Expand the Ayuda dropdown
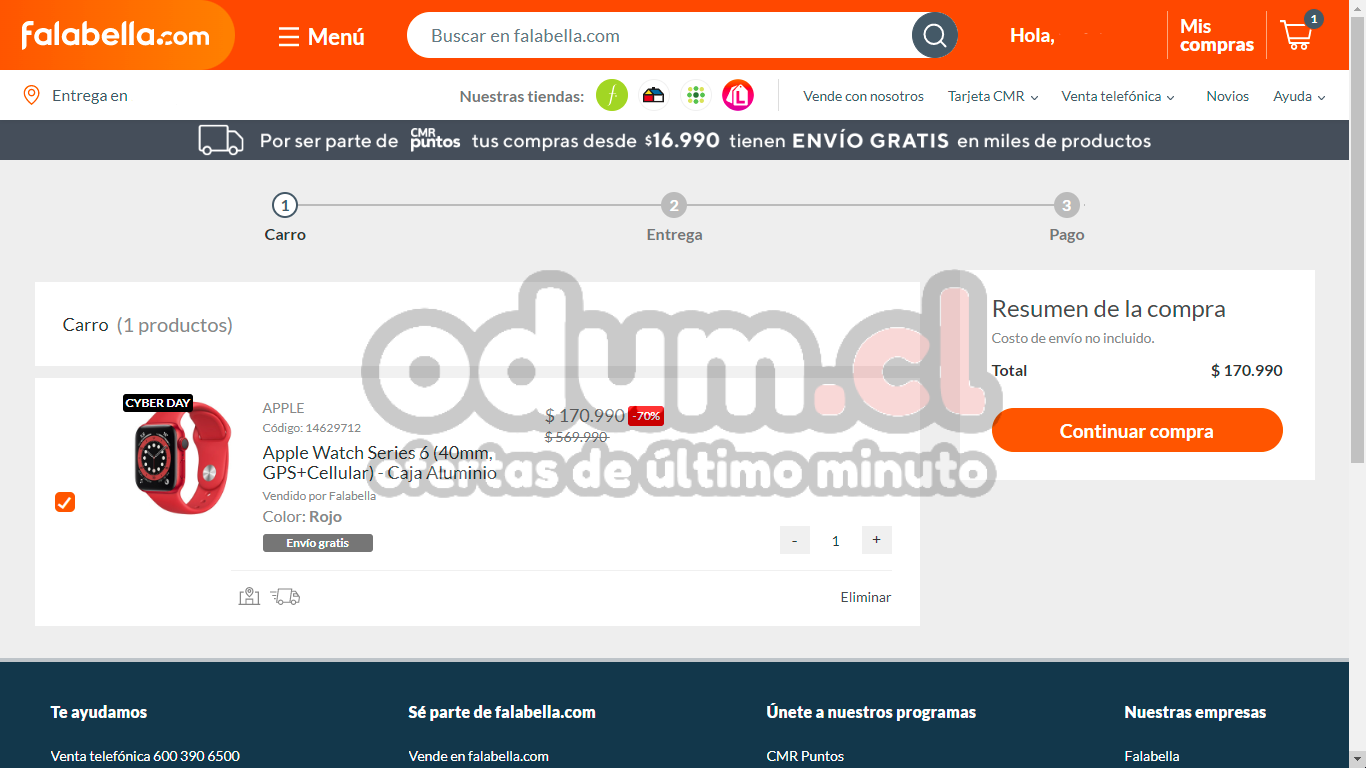Screen dimensions: 1366x768 (1299, 97)
